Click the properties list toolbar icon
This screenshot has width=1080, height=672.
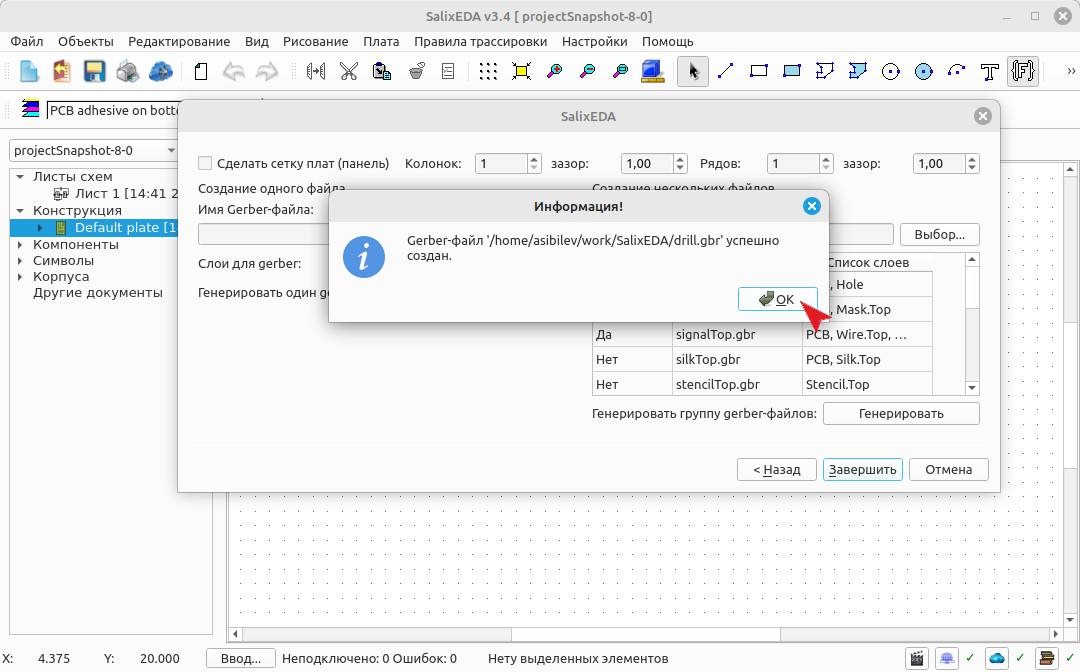[448, 71]
